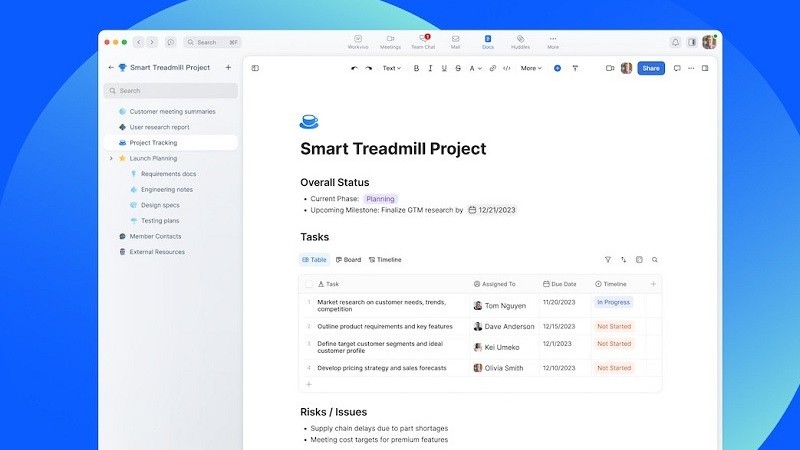Screen dimensions: 800x450
Task: Open Customer meeting summaries page
Action: click(172, 111)
